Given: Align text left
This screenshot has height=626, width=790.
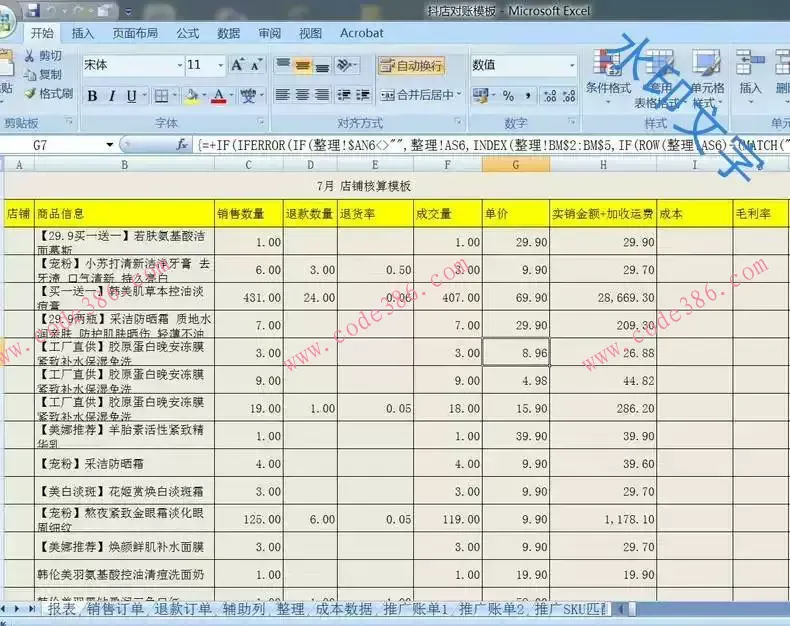Looking at the screenshot, I should 283,95.
